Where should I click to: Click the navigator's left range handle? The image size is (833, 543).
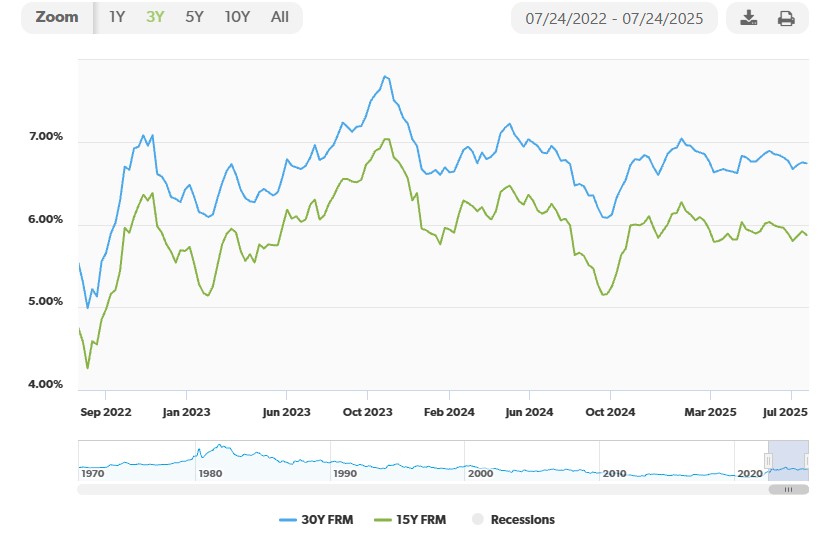[x=769, y=460]
